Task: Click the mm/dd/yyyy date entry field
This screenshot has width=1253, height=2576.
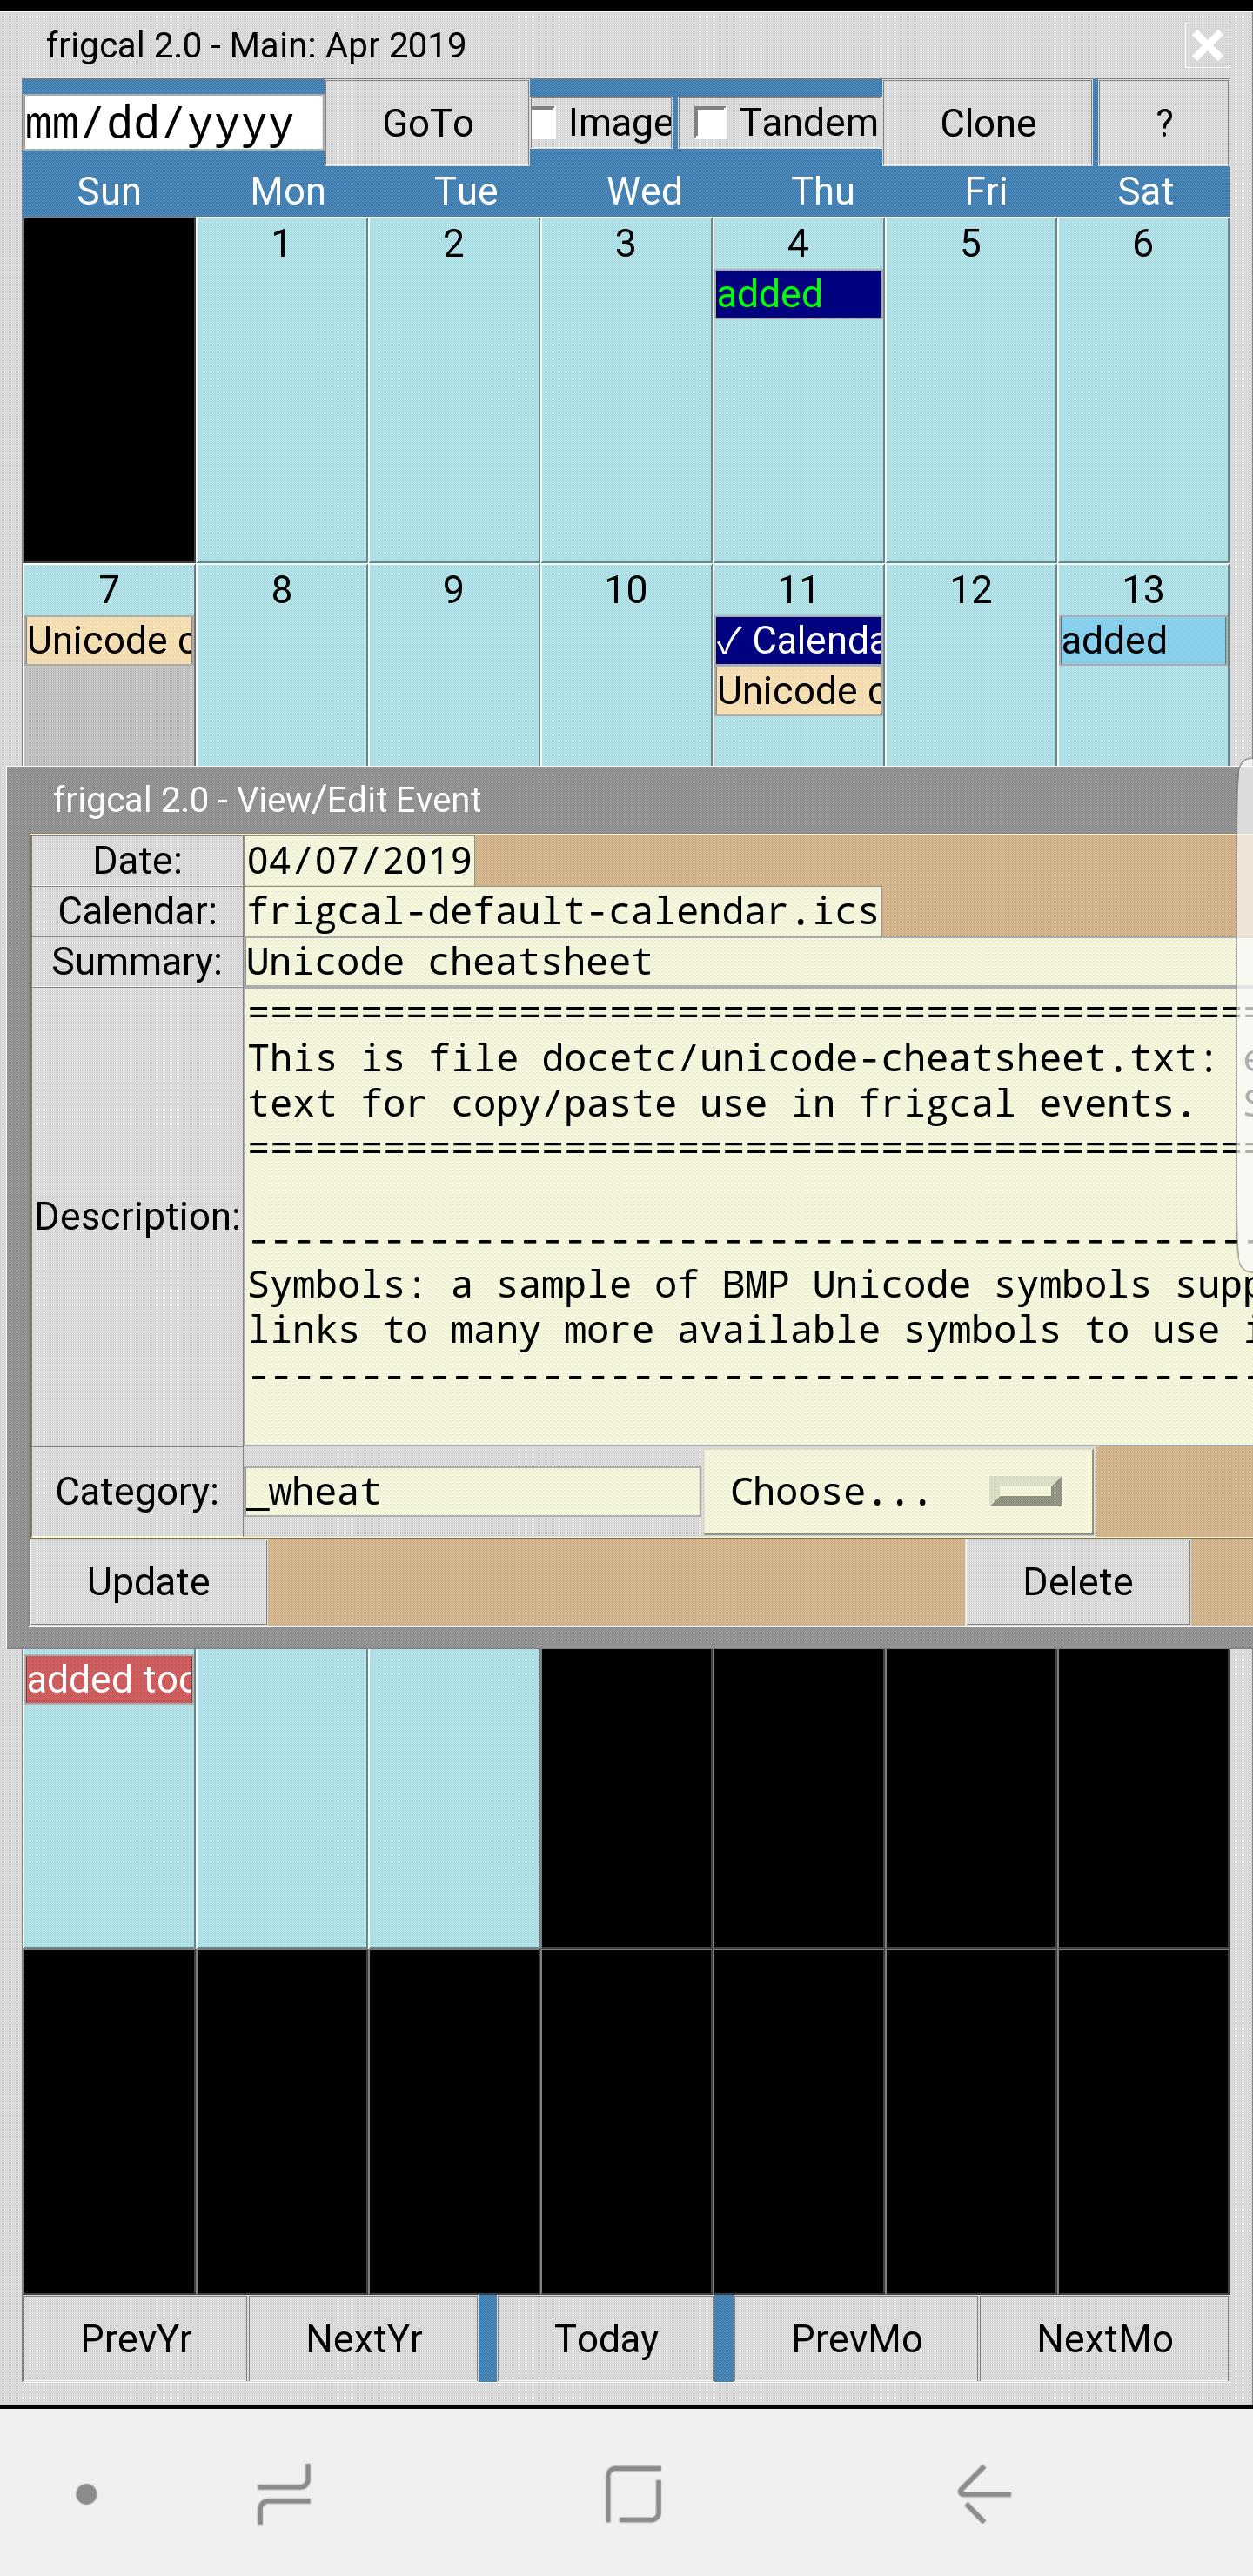Action: point(173,123)
